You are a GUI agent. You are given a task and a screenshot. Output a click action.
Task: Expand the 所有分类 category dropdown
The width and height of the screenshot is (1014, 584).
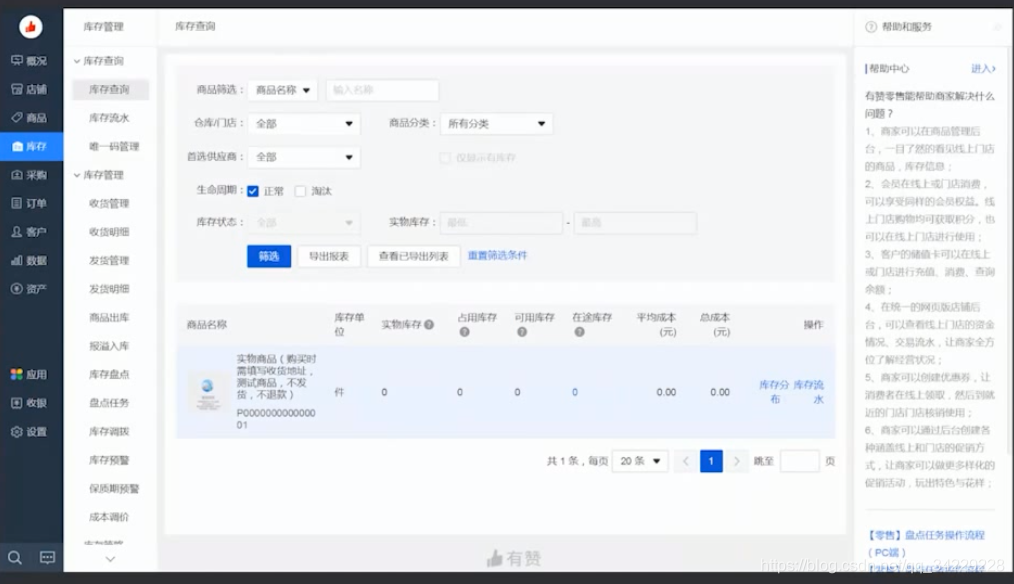[x=496, y=123]
